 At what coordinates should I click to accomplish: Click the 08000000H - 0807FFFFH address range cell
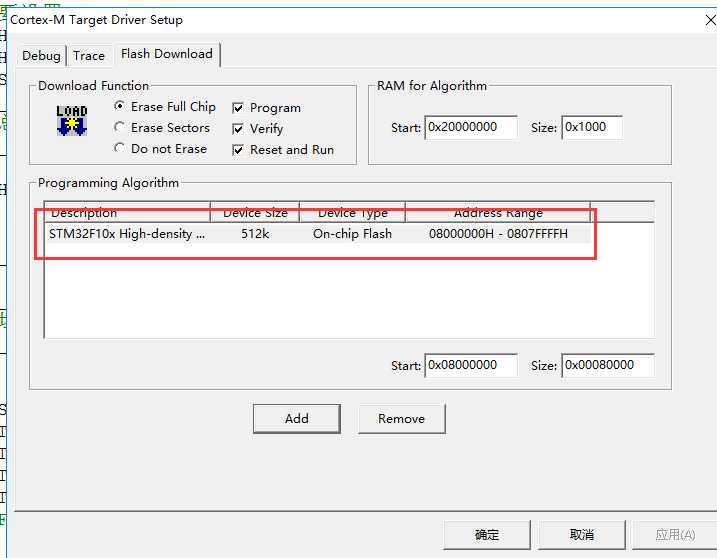click(498, 234)
